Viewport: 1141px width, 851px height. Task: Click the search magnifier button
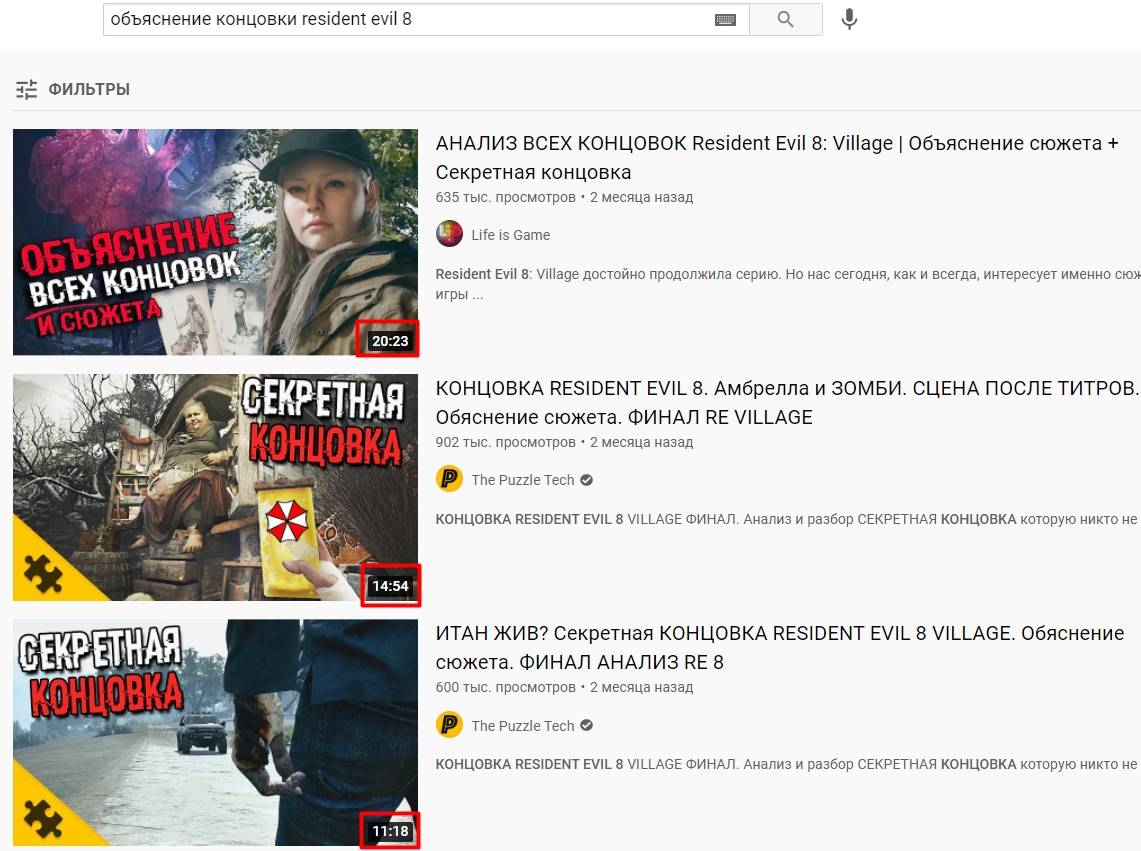[785, 19]
